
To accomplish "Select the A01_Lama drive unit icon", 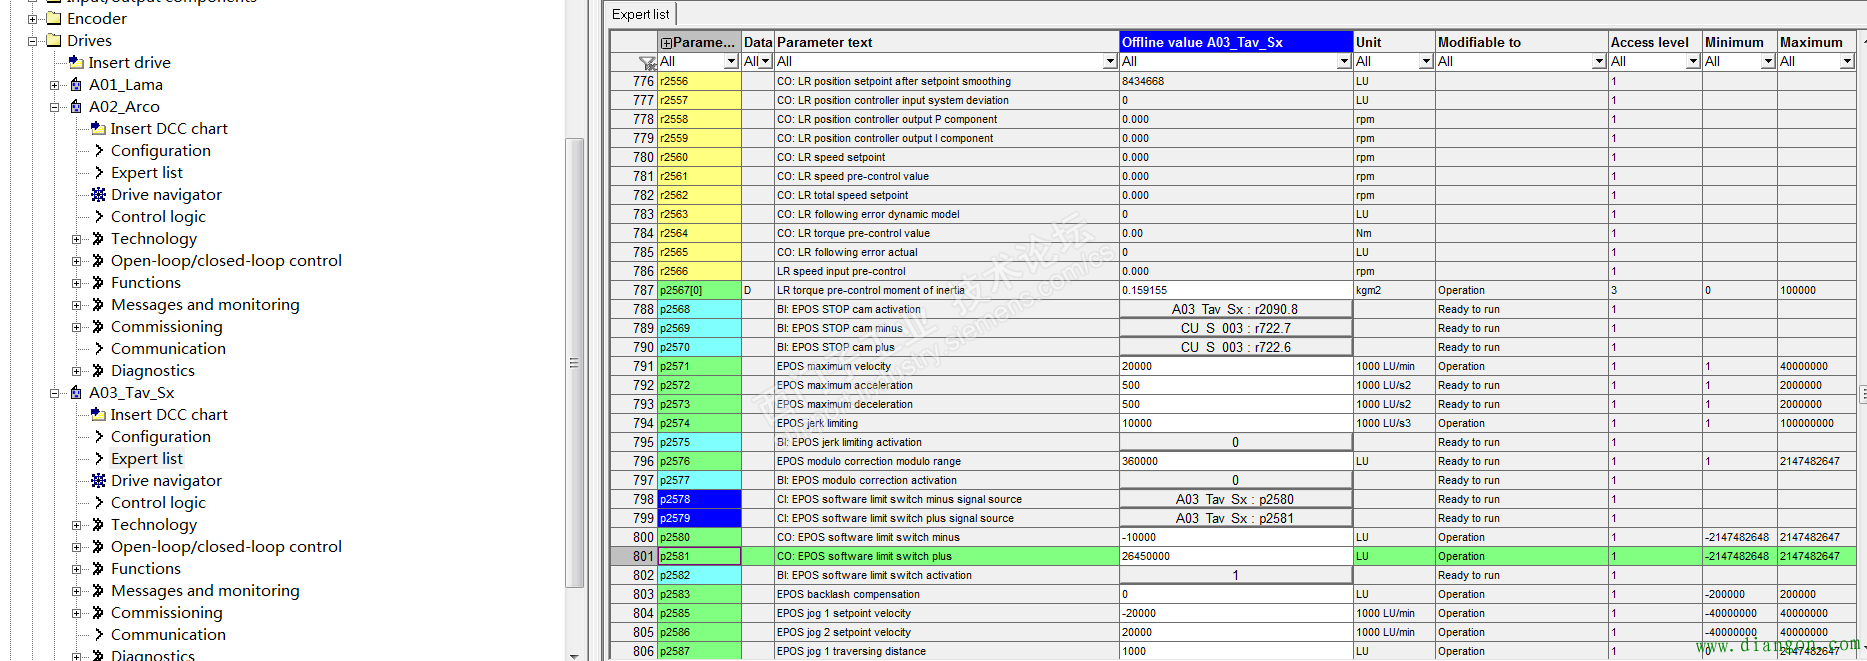I will pos(76,84).
